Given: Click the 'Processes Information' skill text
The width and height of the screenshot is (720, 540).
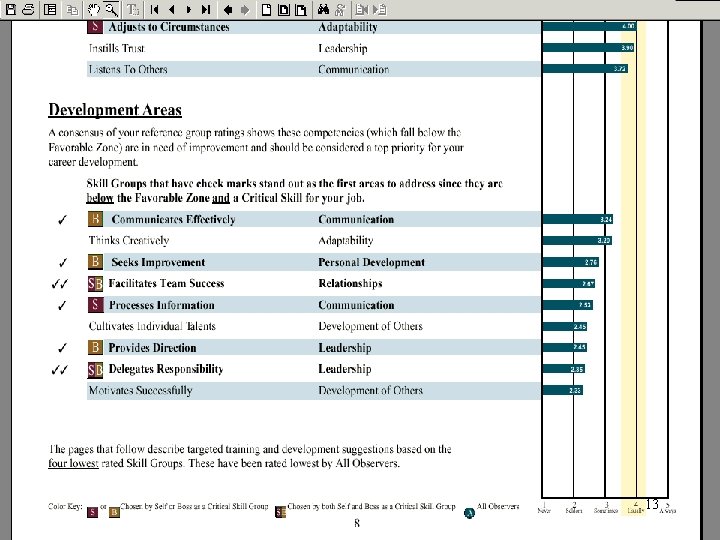Looking at the screenshot, I should (x=162, y=305).
